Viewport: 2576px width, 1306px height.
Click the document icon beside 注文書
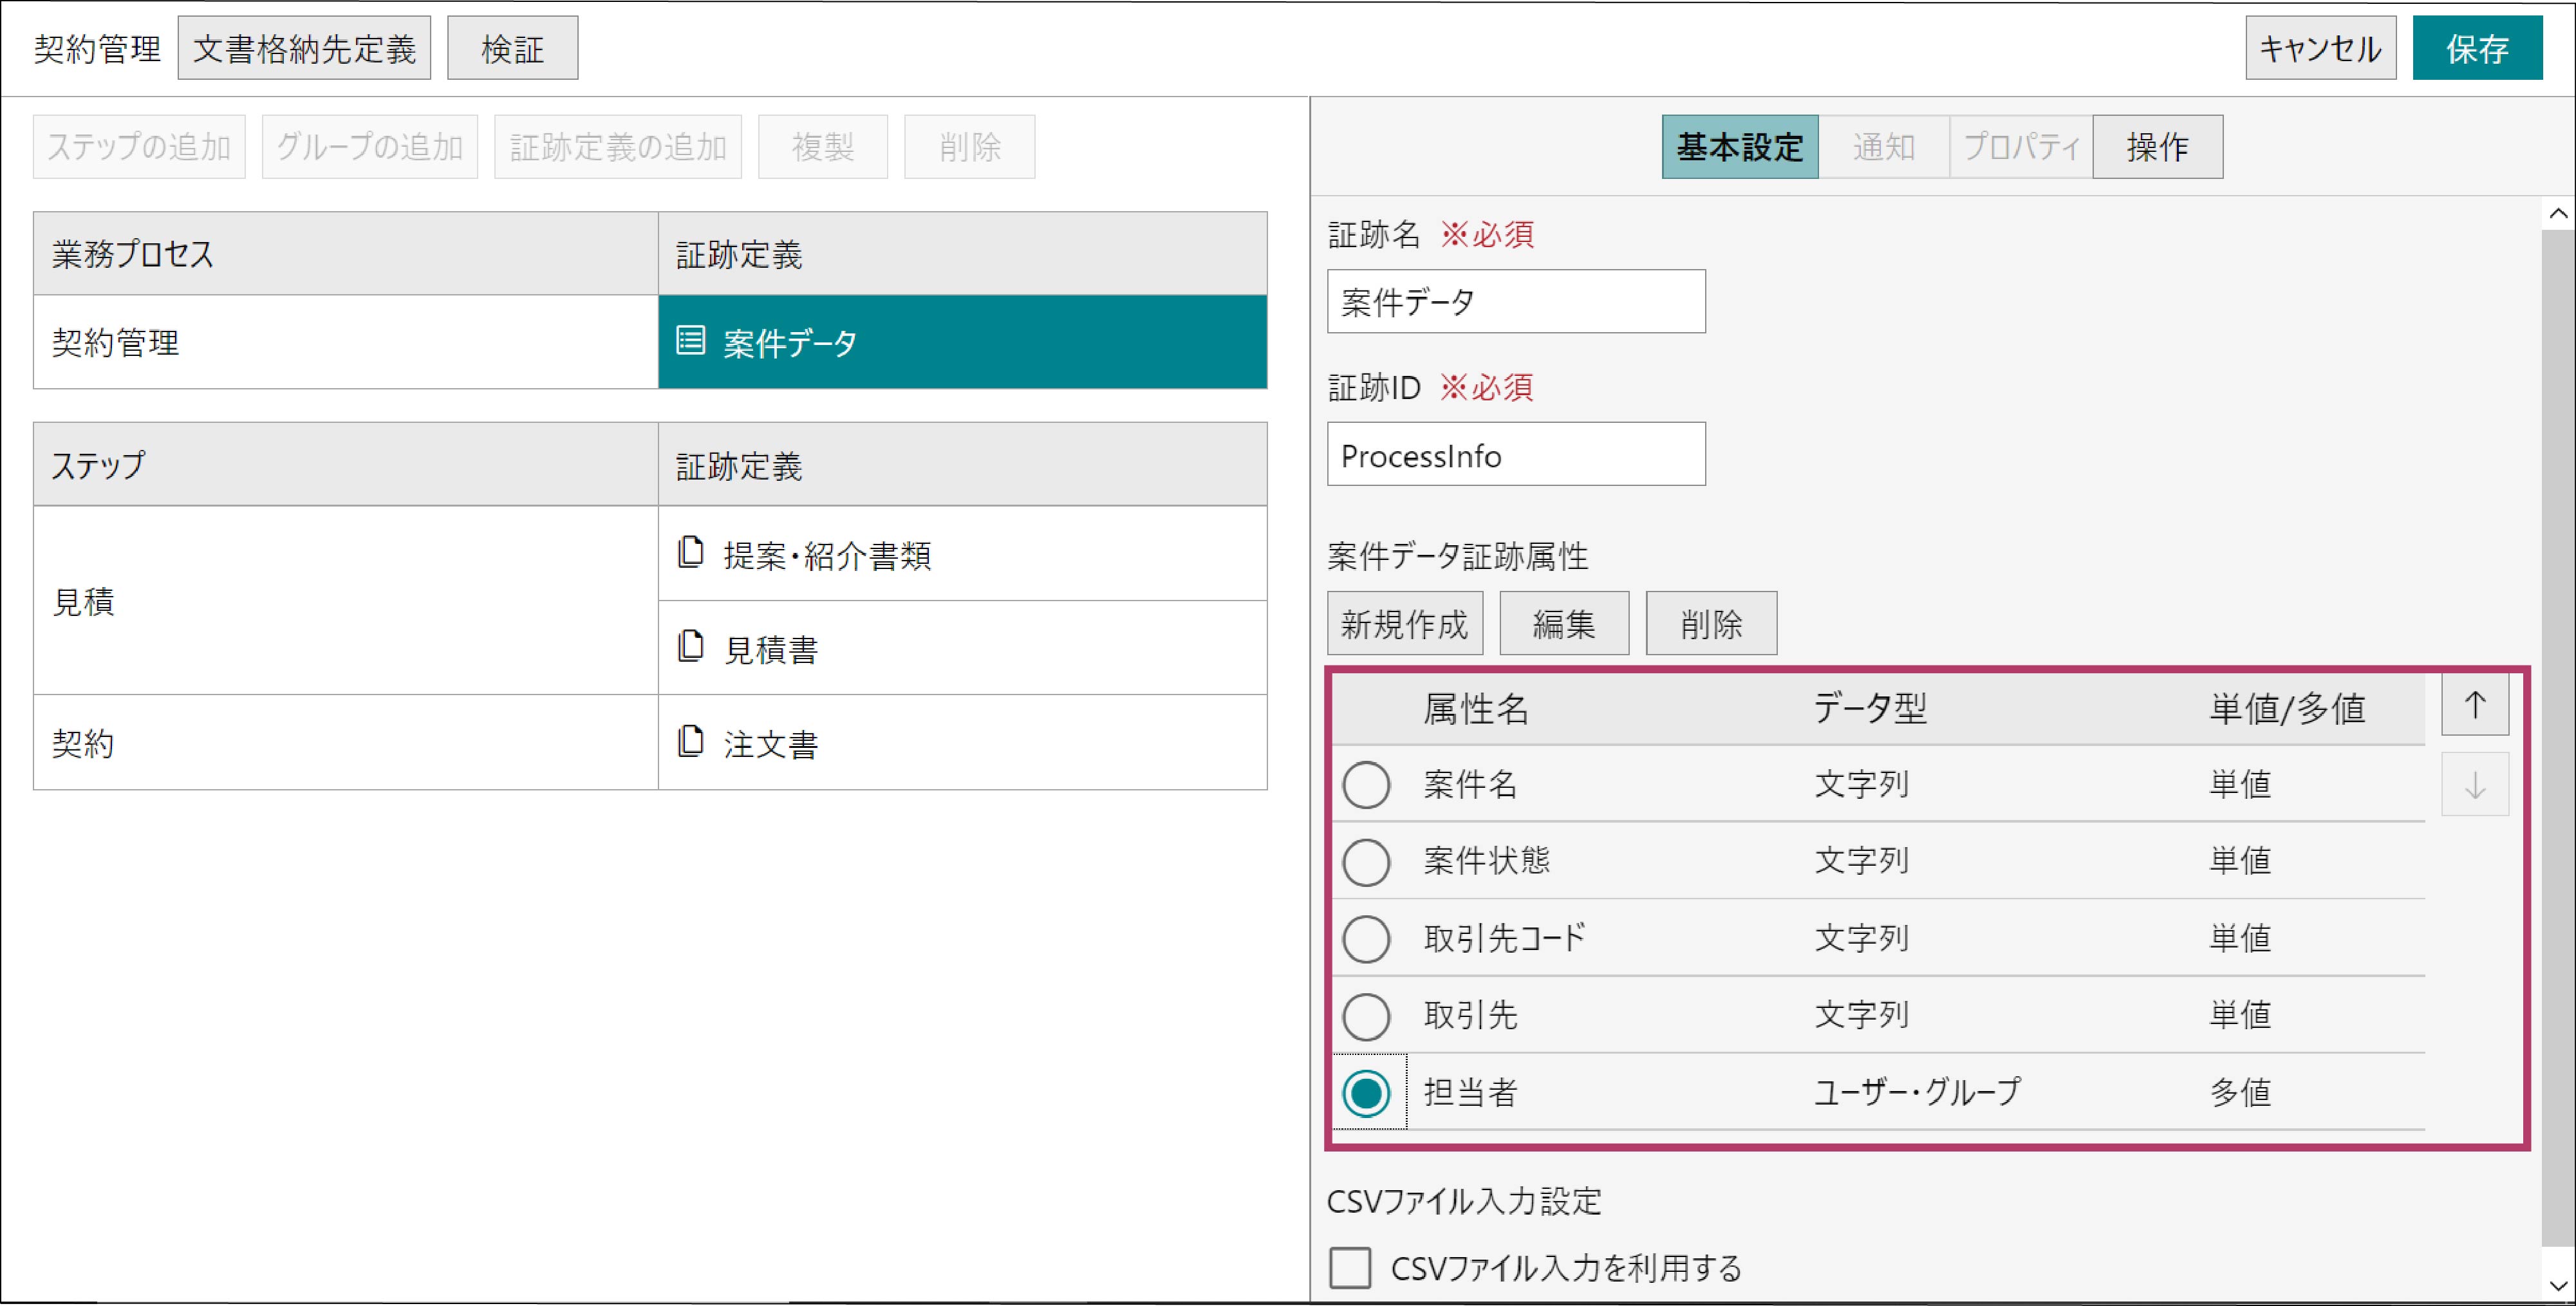point(690,741)
